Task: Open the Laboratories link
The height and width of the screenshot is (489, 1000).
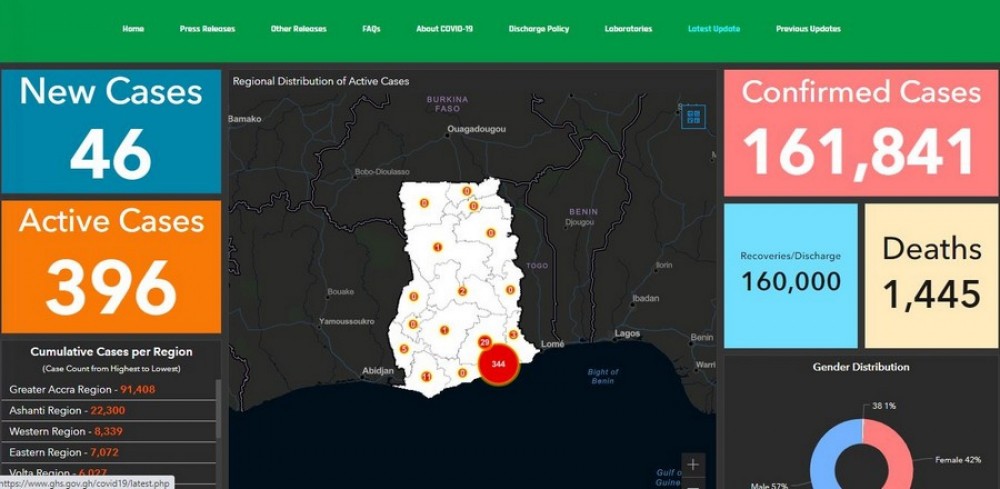Action: [x=628, y=29]
